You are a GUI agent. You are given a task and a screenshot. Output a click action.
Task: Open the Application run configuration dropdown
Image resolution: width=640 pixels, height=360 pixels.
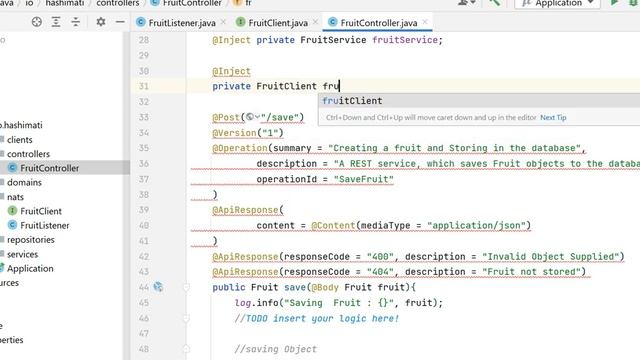(x=558, y=3)
